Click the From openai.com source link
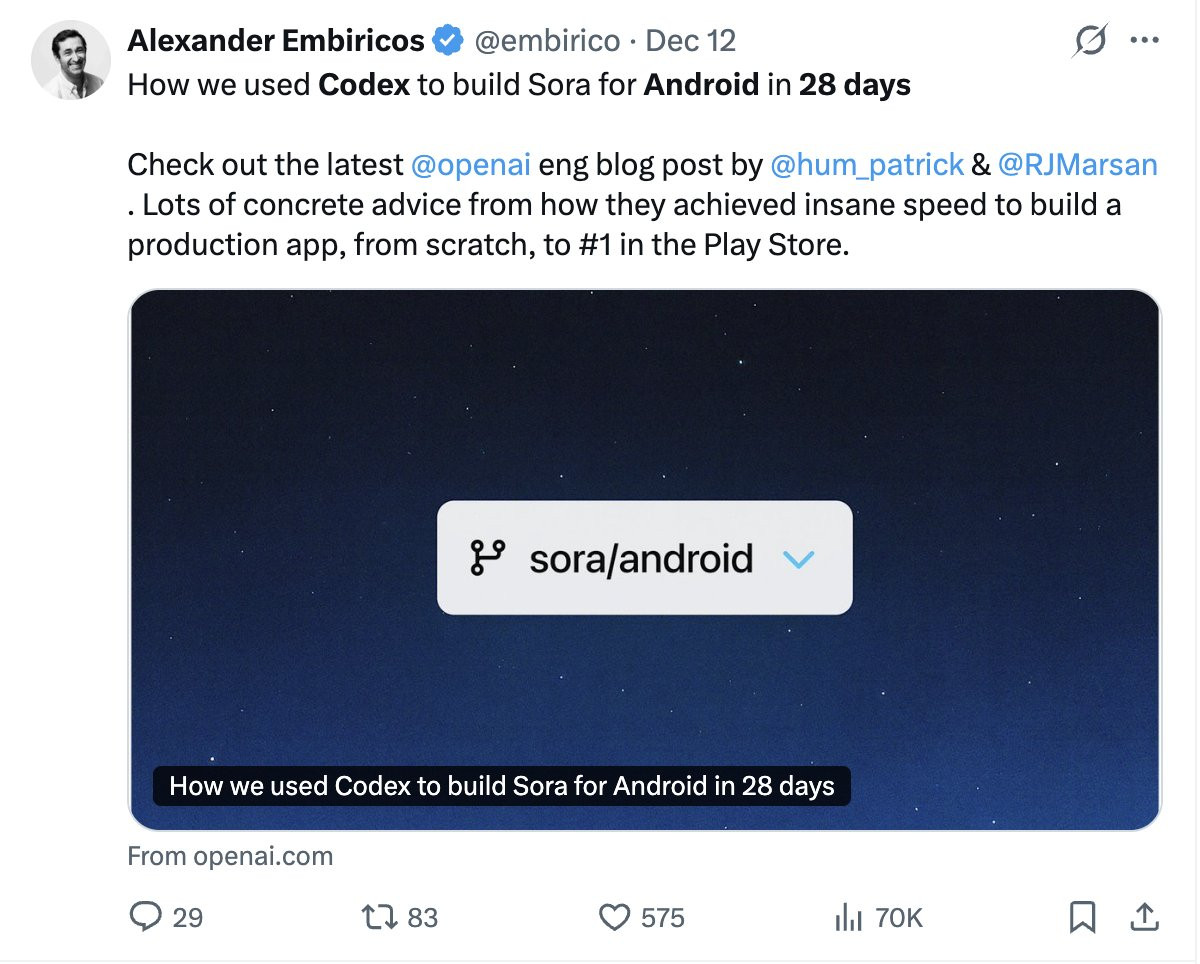 [x=230, y=856]
